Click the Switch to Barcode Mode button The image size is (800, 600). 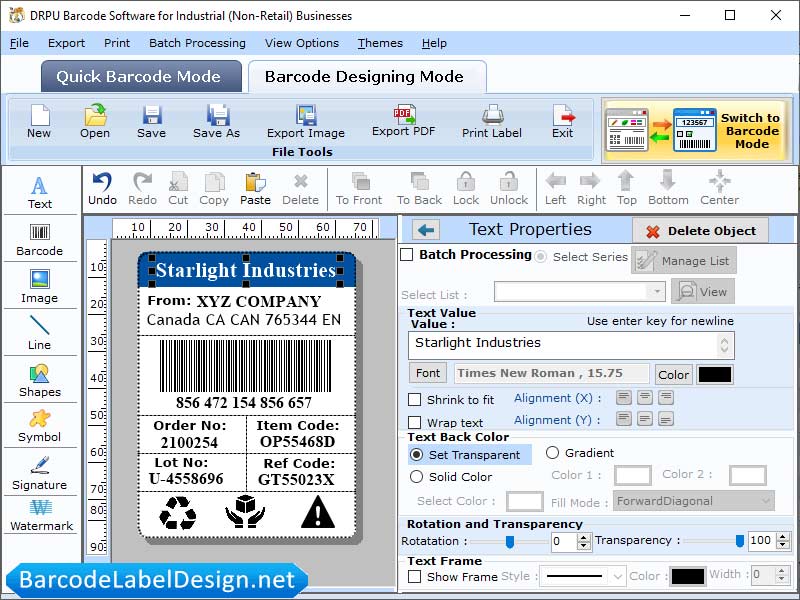(697, 131)
